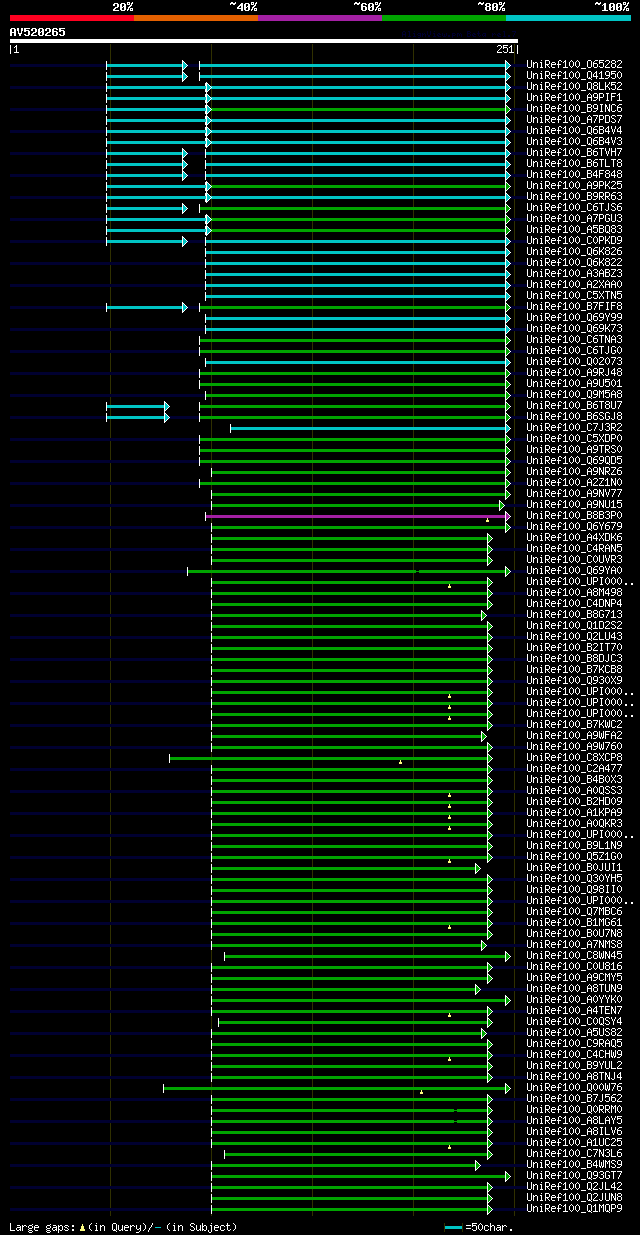Select the UniRef100_B6T8U7 label
640x1235 pixels.
(574, 405)
